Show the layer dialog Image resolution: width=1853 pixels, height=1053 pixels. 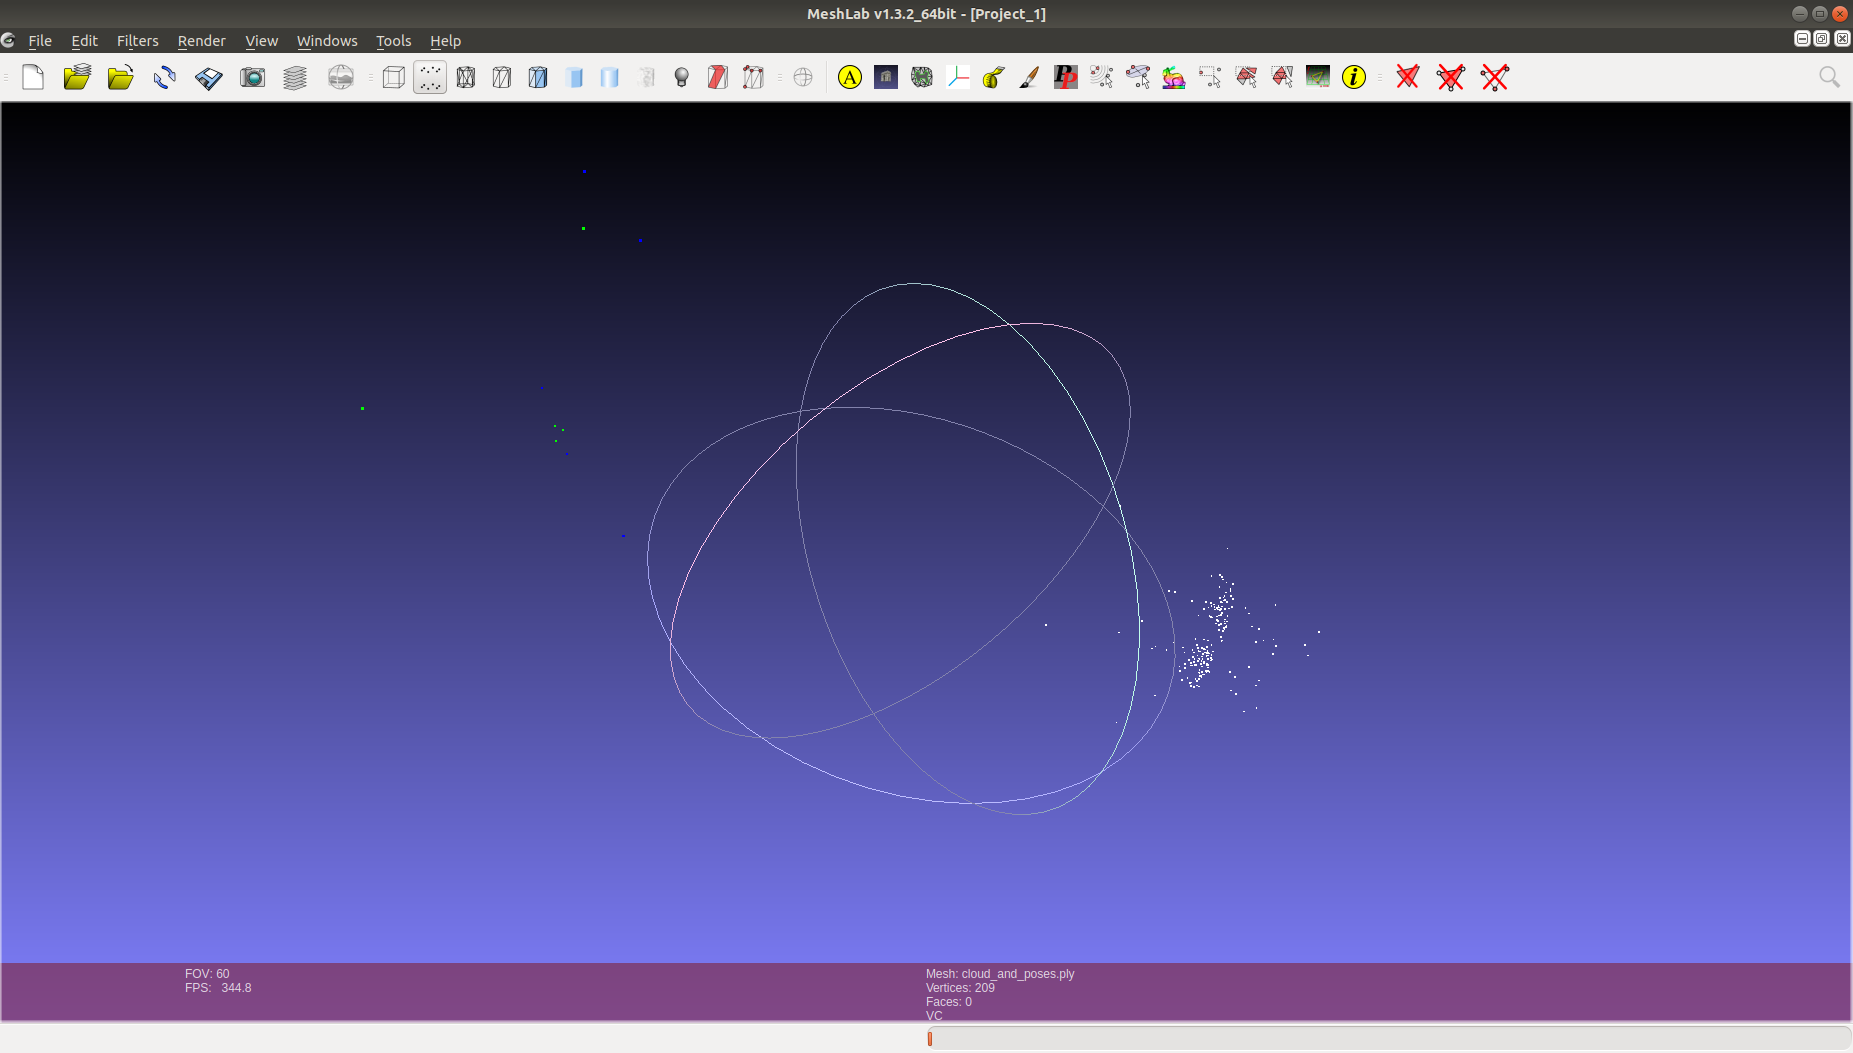[295, 77]
